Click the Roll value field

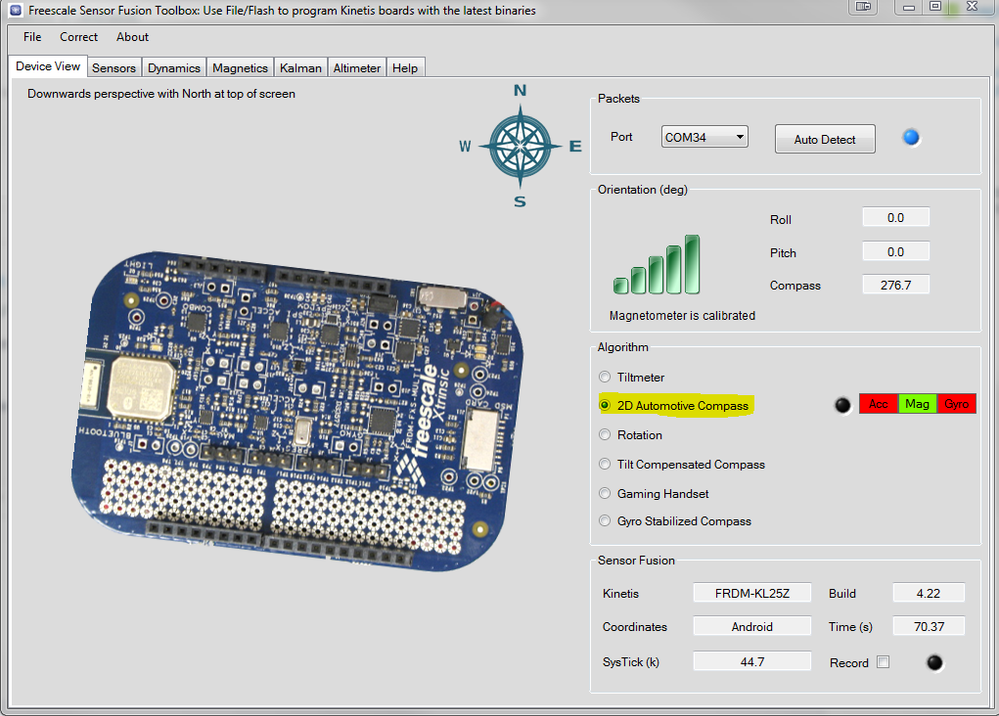(895, 217)
